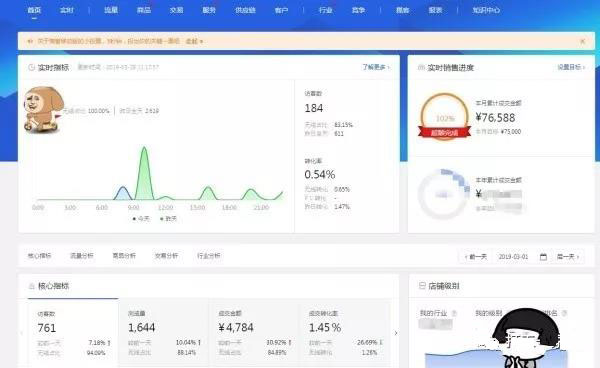Screen dimensions: 600x368
Task: Open the 流量 section in top navigation
Action: (x=111, y=10)
